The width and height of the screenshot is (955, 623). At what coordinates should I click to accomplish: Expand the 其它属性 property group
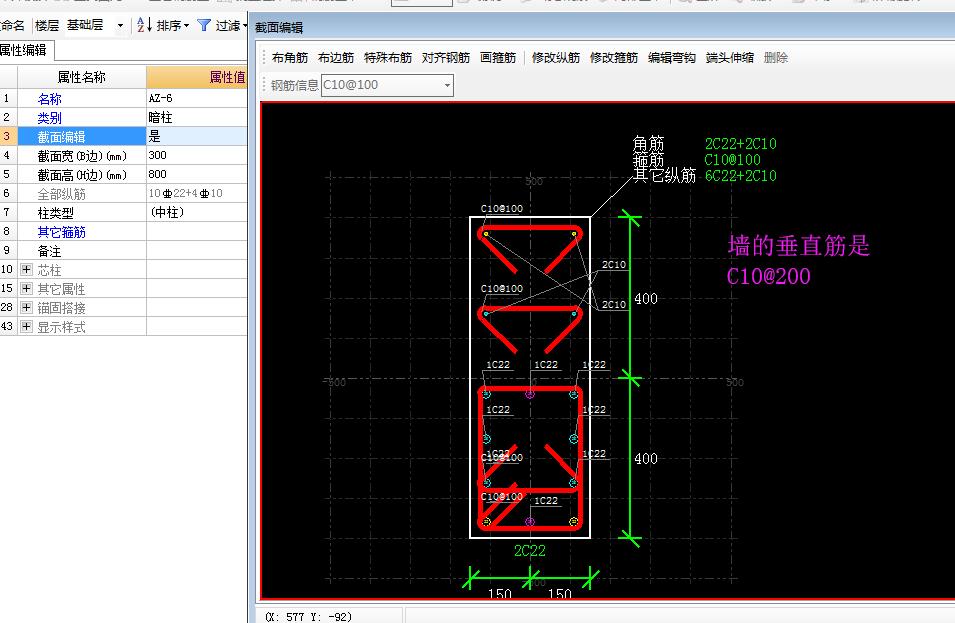[x=26, y=288]
